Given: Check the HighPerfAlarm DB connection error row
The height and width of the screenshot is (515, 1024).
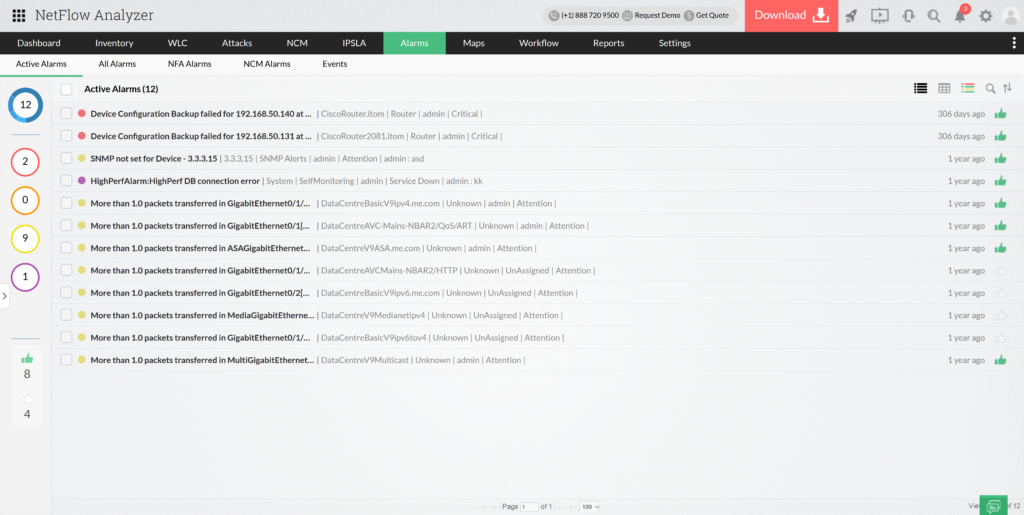Looking at the screenshot, I should pyautogui.click(x=66, y=181).
